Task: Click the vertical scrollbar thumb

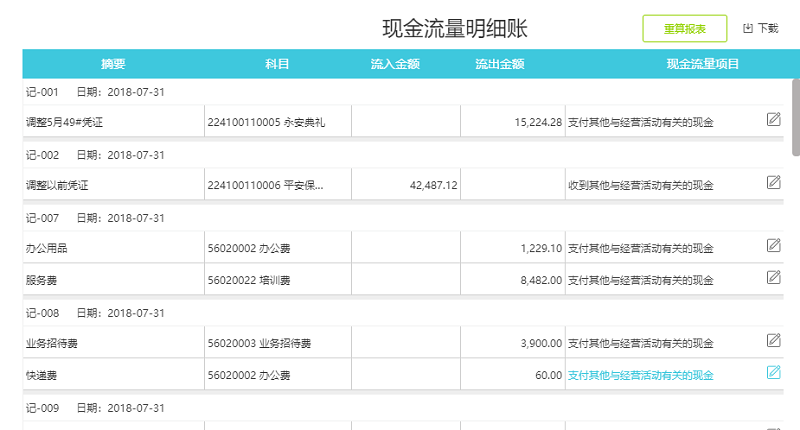Action: point(795,117)
